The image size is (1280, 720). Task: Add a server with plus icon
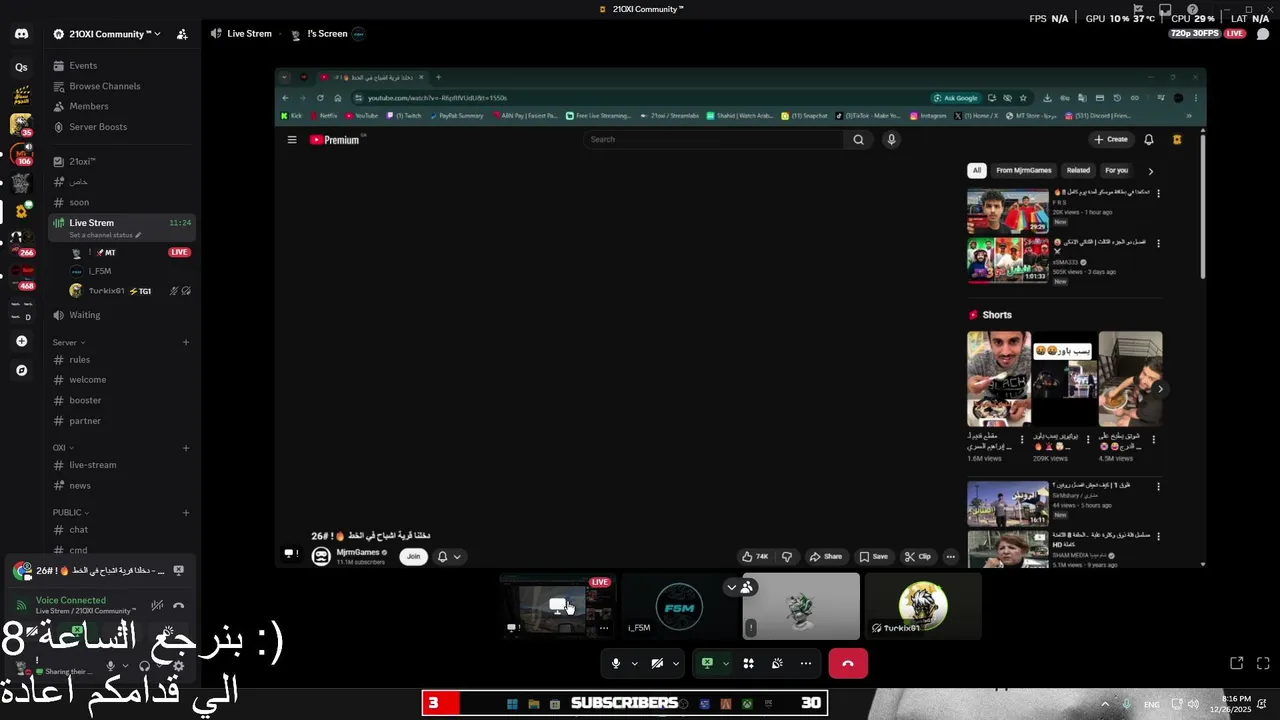[x=21, y=341]
